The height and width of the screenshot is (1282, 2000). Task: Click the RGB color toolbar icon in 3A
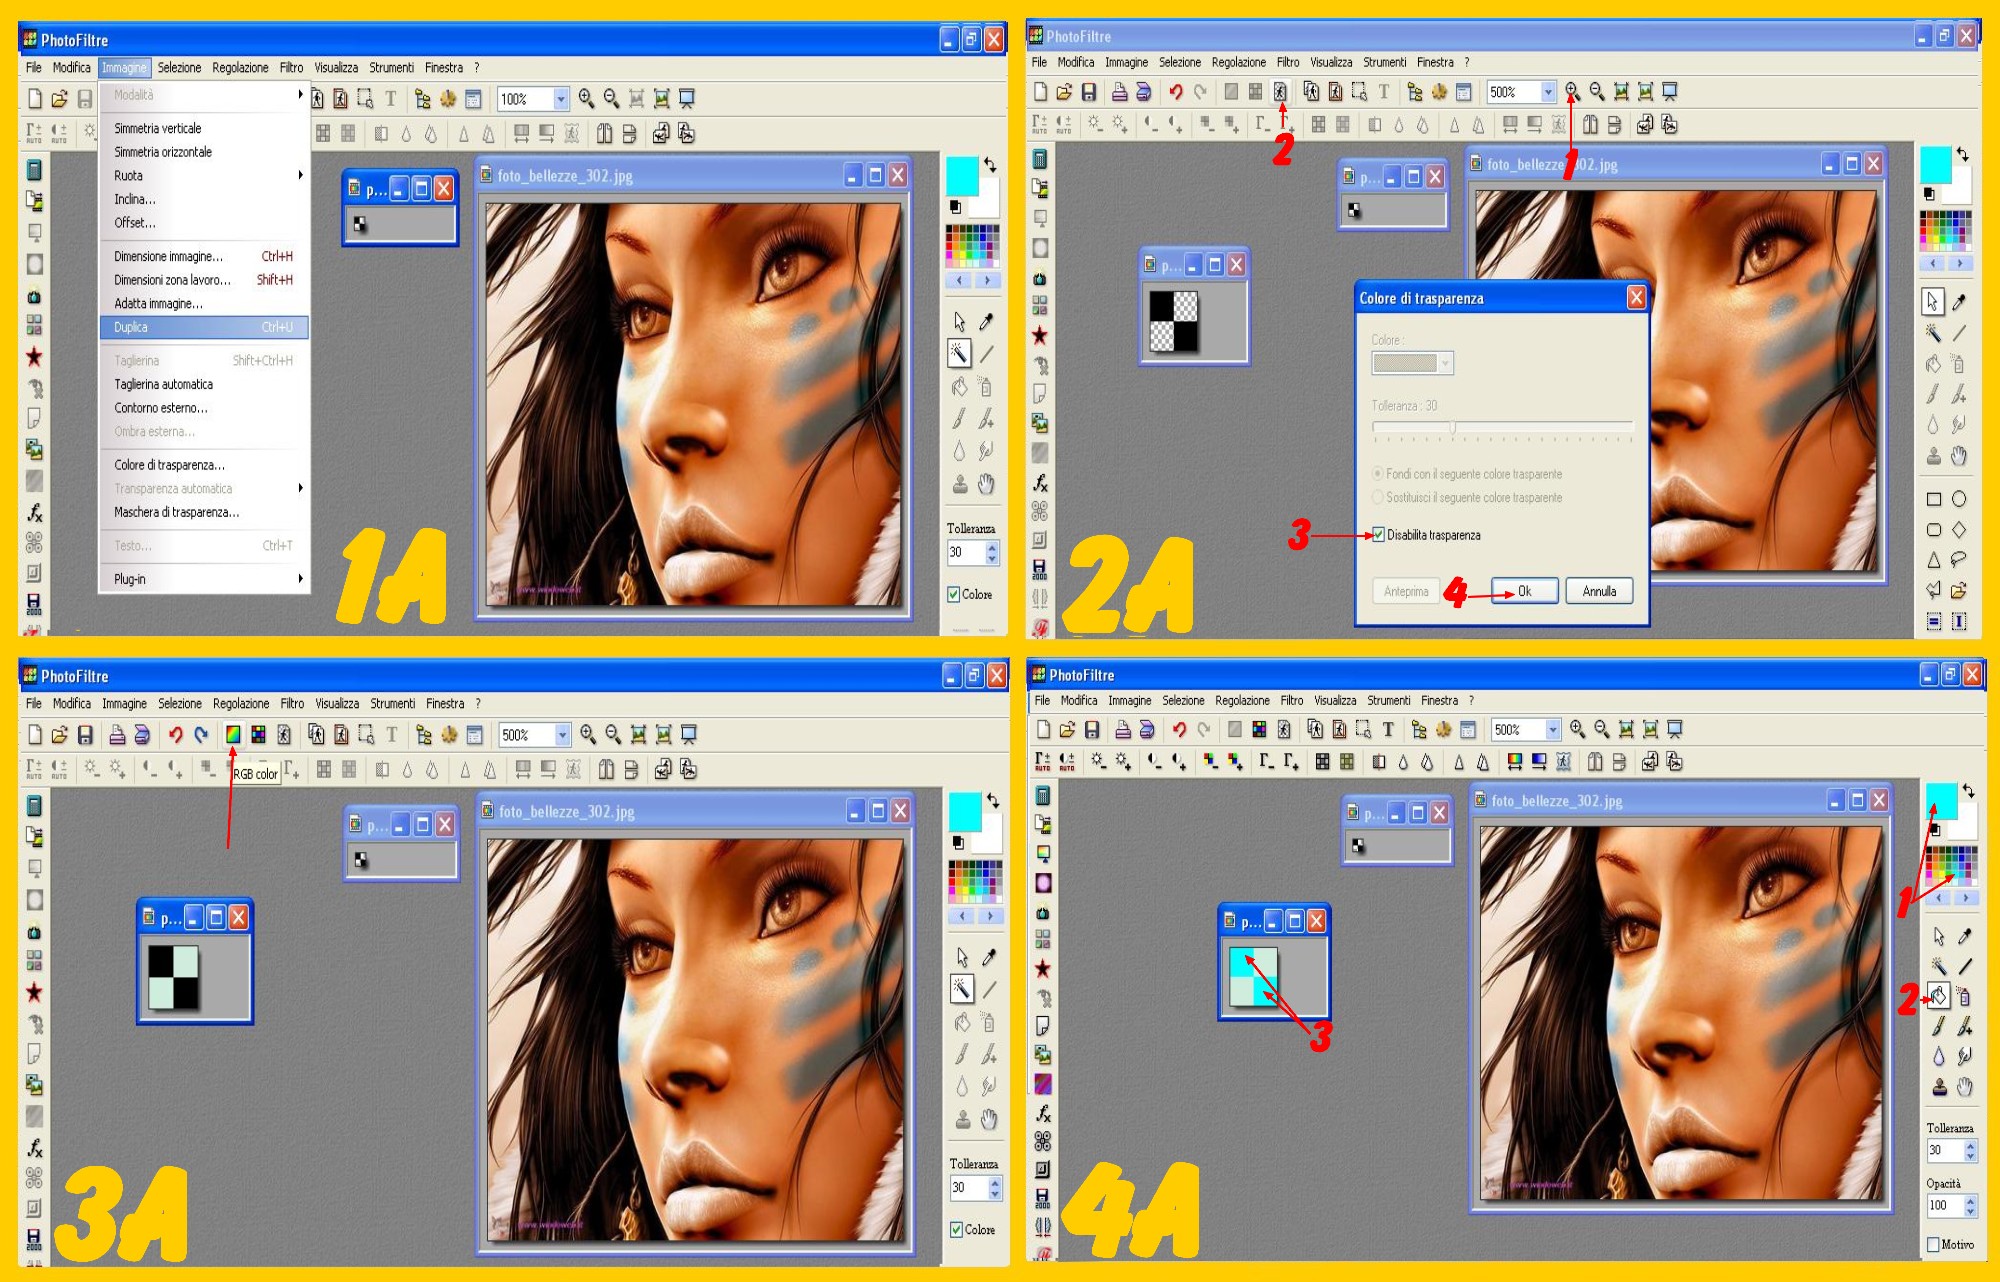coord(232,734)
